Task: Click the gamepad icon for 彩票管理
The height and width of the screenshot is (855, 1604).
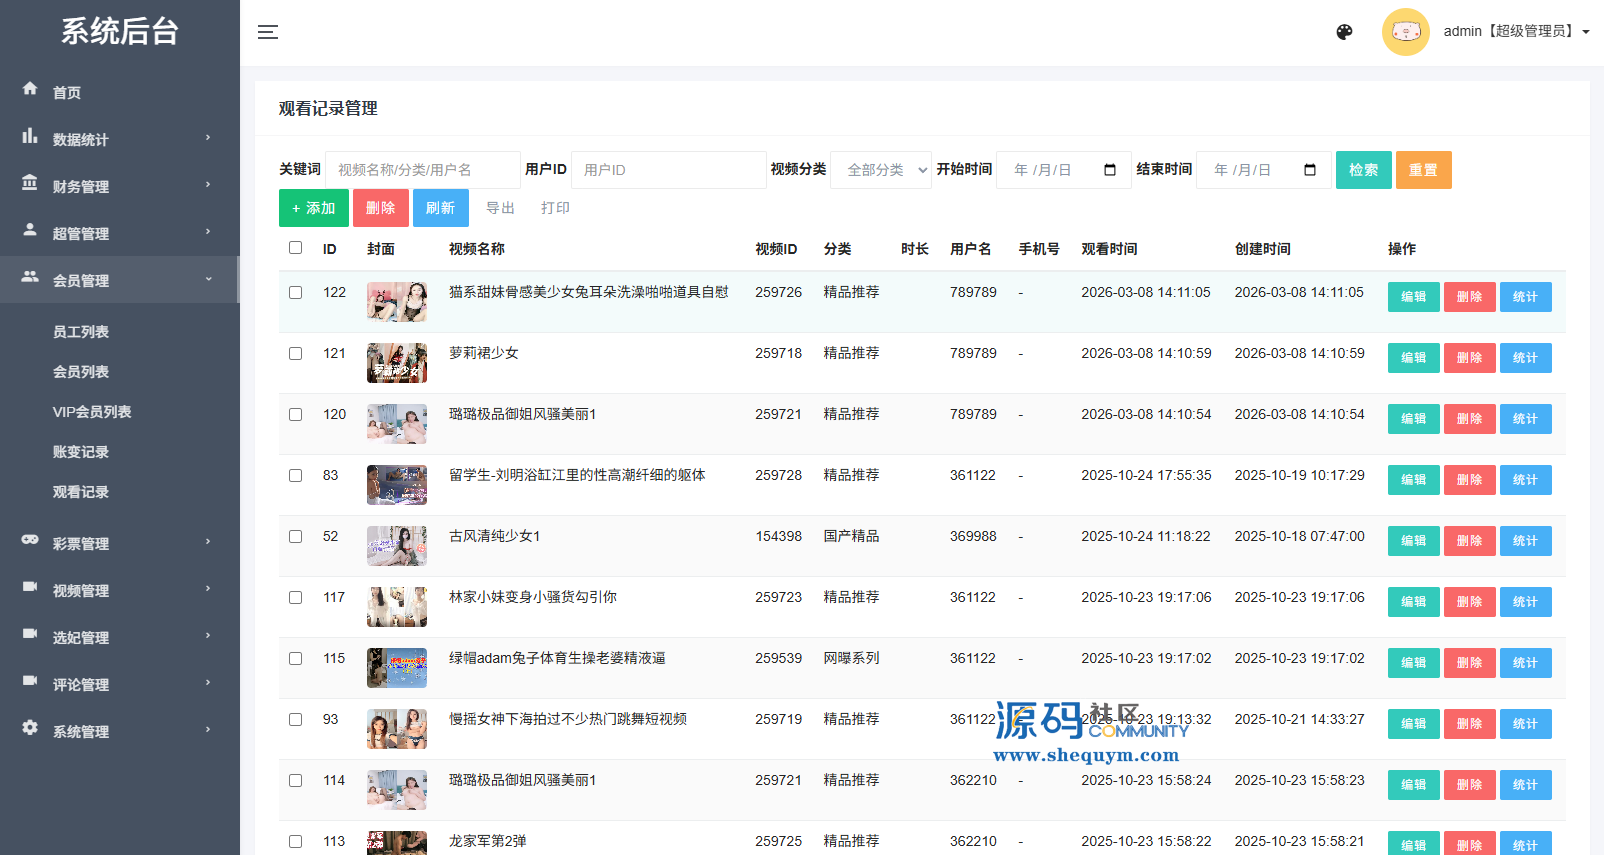Action: pos(30,540)
